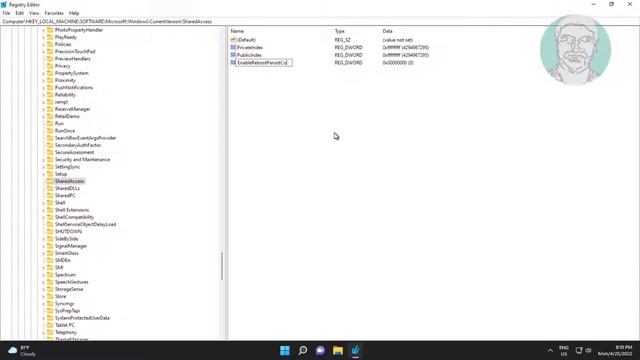Open the Teams Chat taskbar icon
Screen dimensions: 640x360
pos(320,350)
